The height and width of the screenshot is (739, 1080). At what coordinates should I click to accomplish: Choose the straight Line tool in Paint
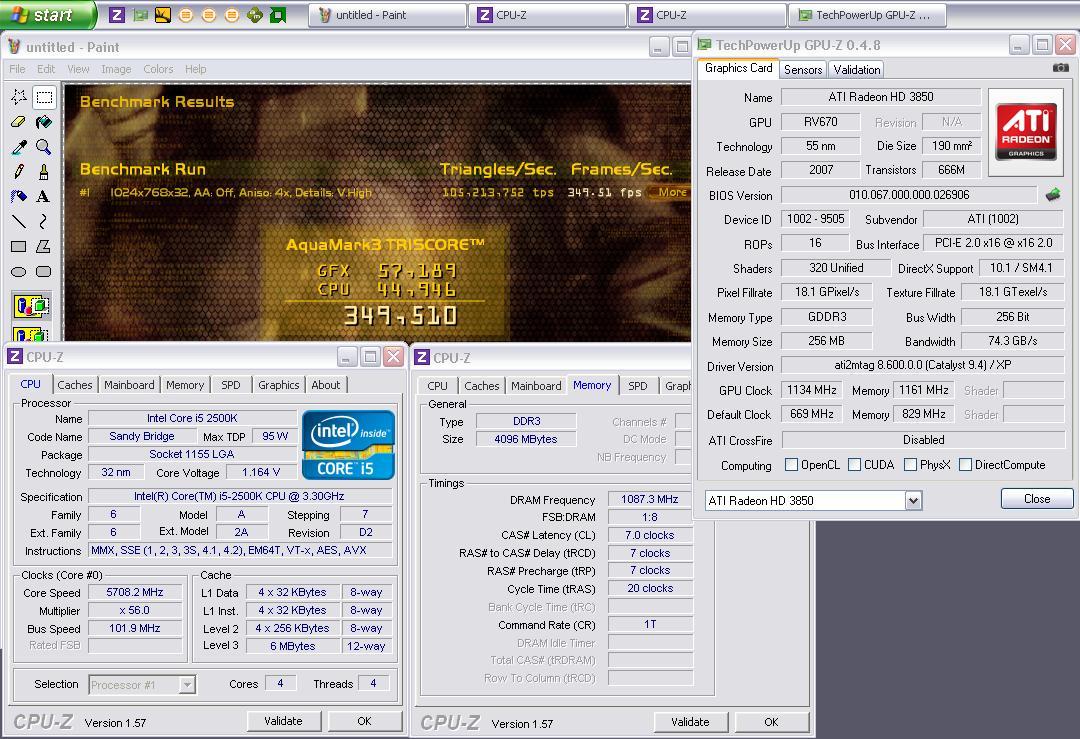click(x=19, y=221)
